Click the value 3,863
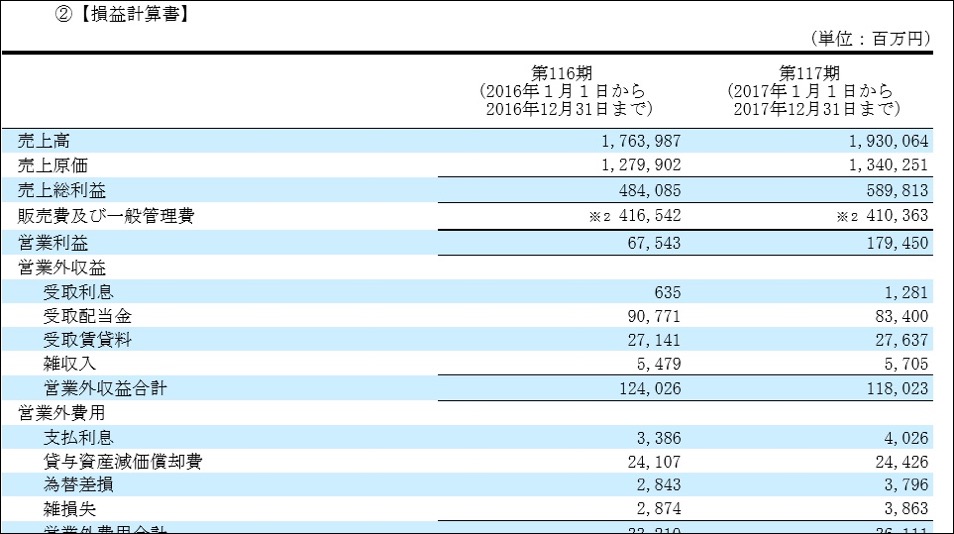Viewport: 954px width, 534px height. click(x=906, y=508)
